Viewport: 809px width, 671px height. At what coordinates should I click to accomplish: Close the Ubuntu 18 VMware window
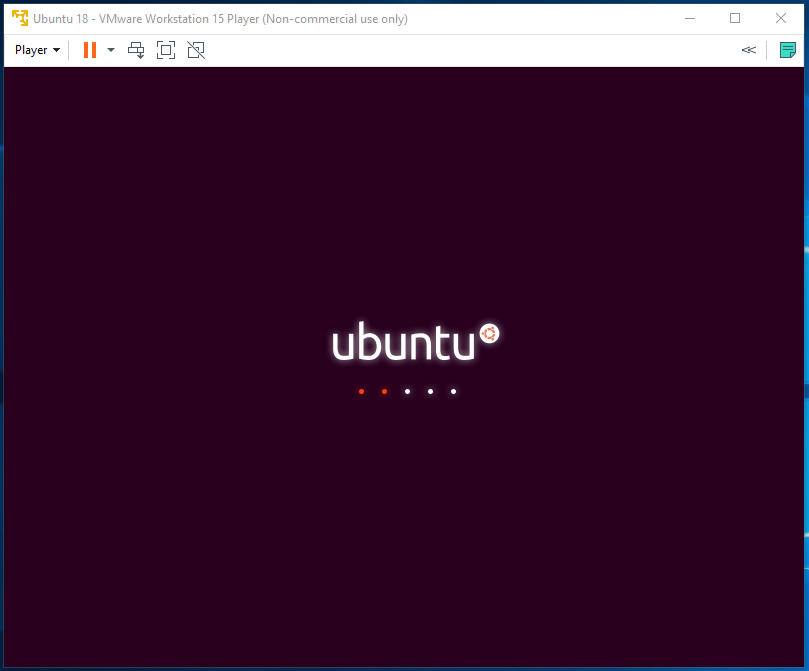(x=781, y=19)
